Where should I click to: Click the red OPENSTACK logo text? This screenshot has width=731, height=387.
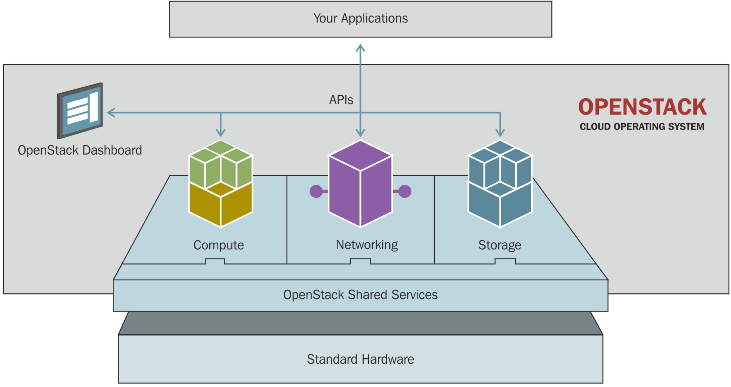(642, 107)
